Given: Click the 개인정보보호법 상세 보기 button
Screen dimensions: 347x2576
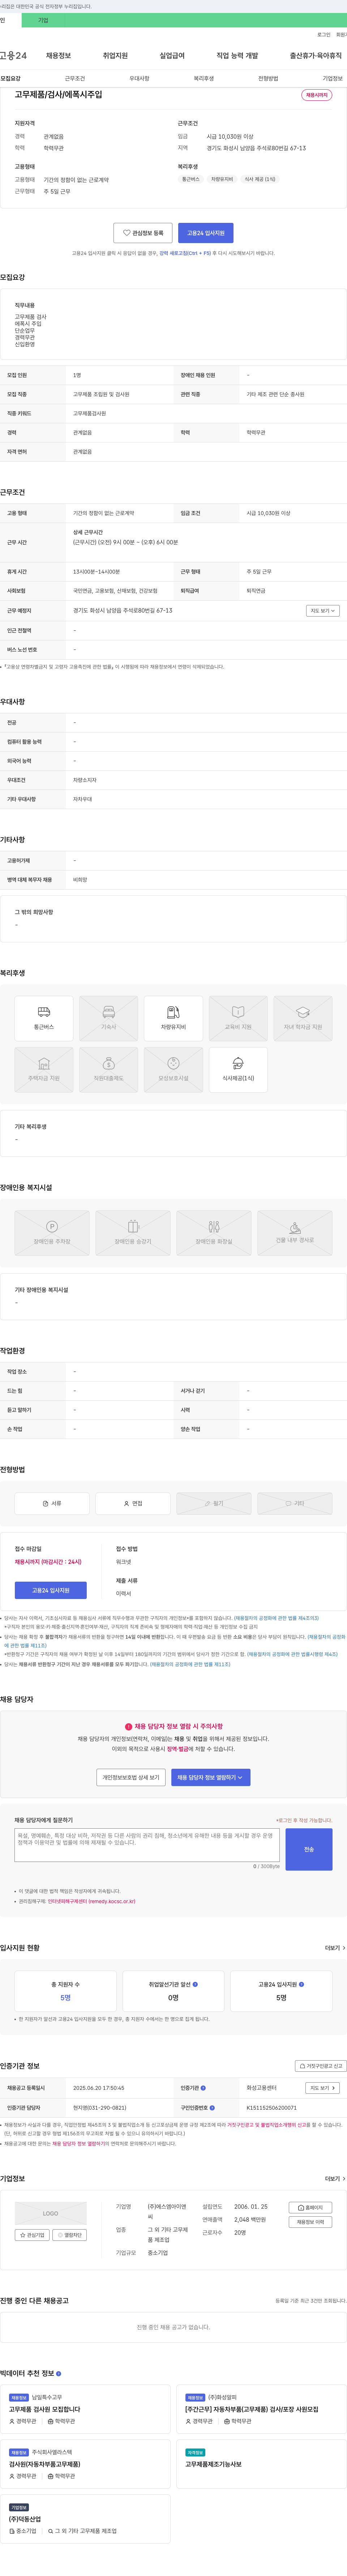Looking at the screenshot, I should 130,1777.
